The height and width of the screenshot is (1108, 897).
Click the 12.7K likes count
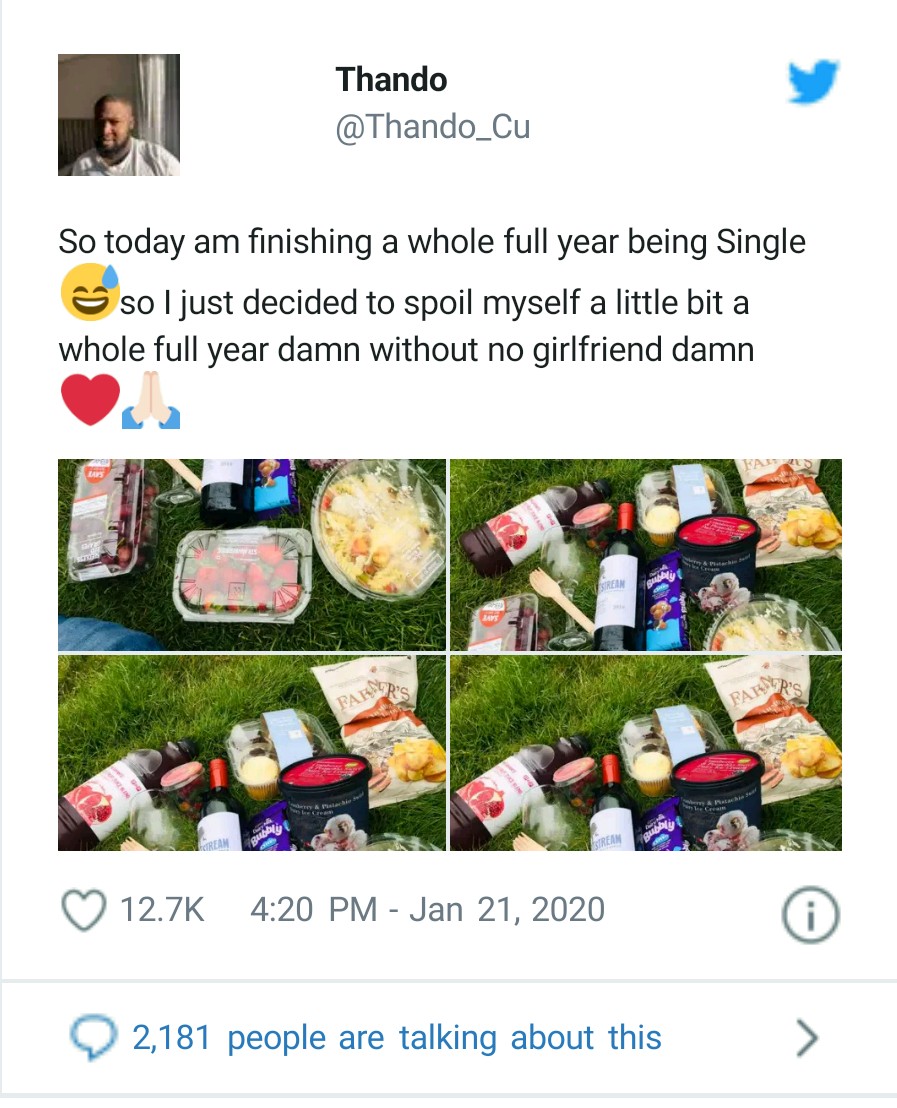[161, 910]
